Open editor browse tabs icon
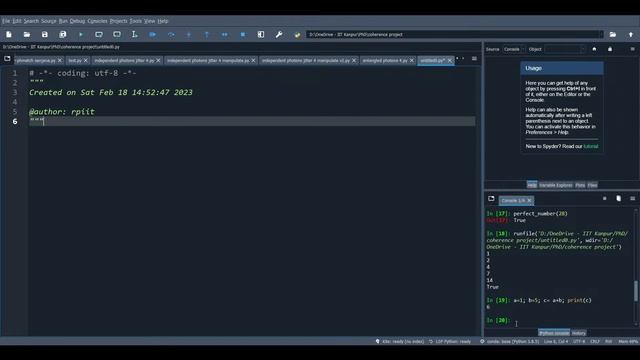This screenshot has height=360, width=640. tap(7, 59)
